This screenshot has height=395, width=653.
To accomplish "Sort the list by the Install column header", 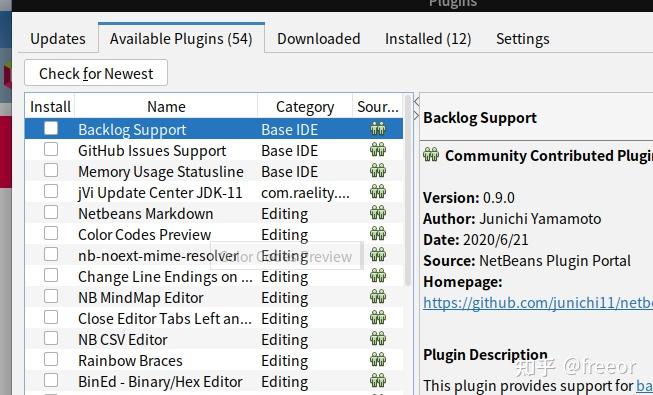I will [50, 107].
